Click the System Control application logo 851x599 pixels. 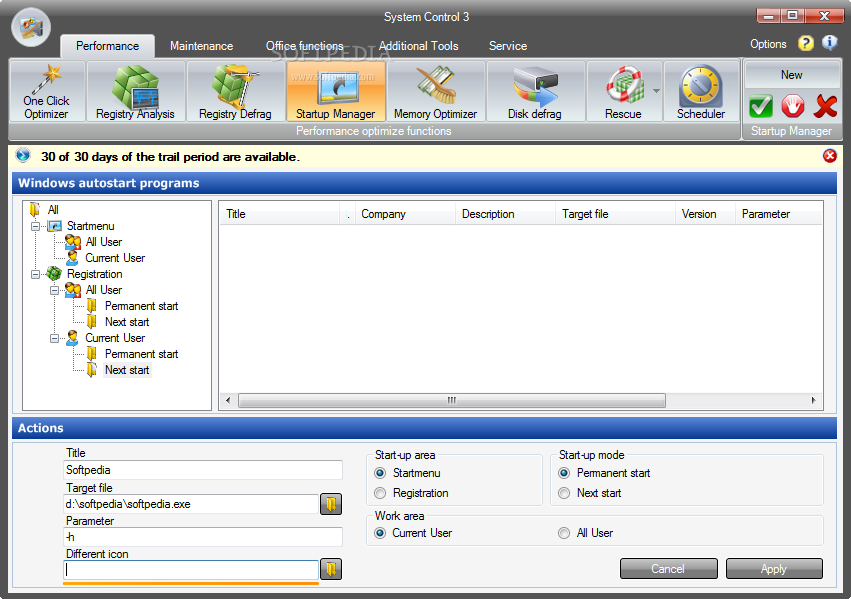(x=31, y=27)
